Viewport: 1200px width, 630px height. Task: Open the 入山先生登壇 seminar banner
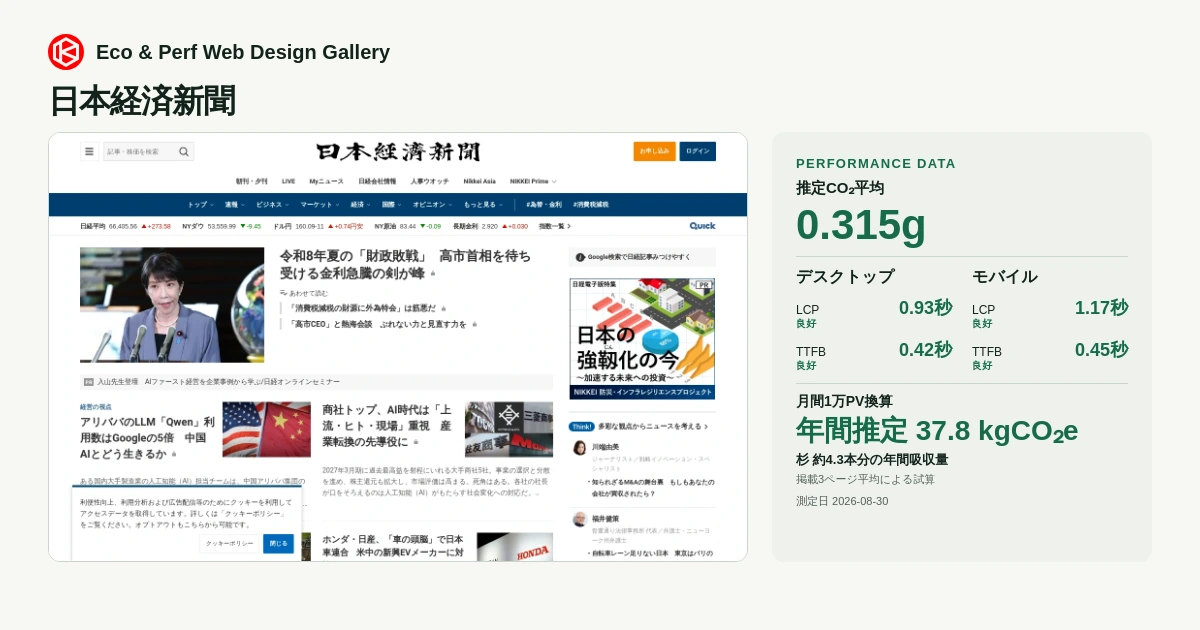coord(316,382)
